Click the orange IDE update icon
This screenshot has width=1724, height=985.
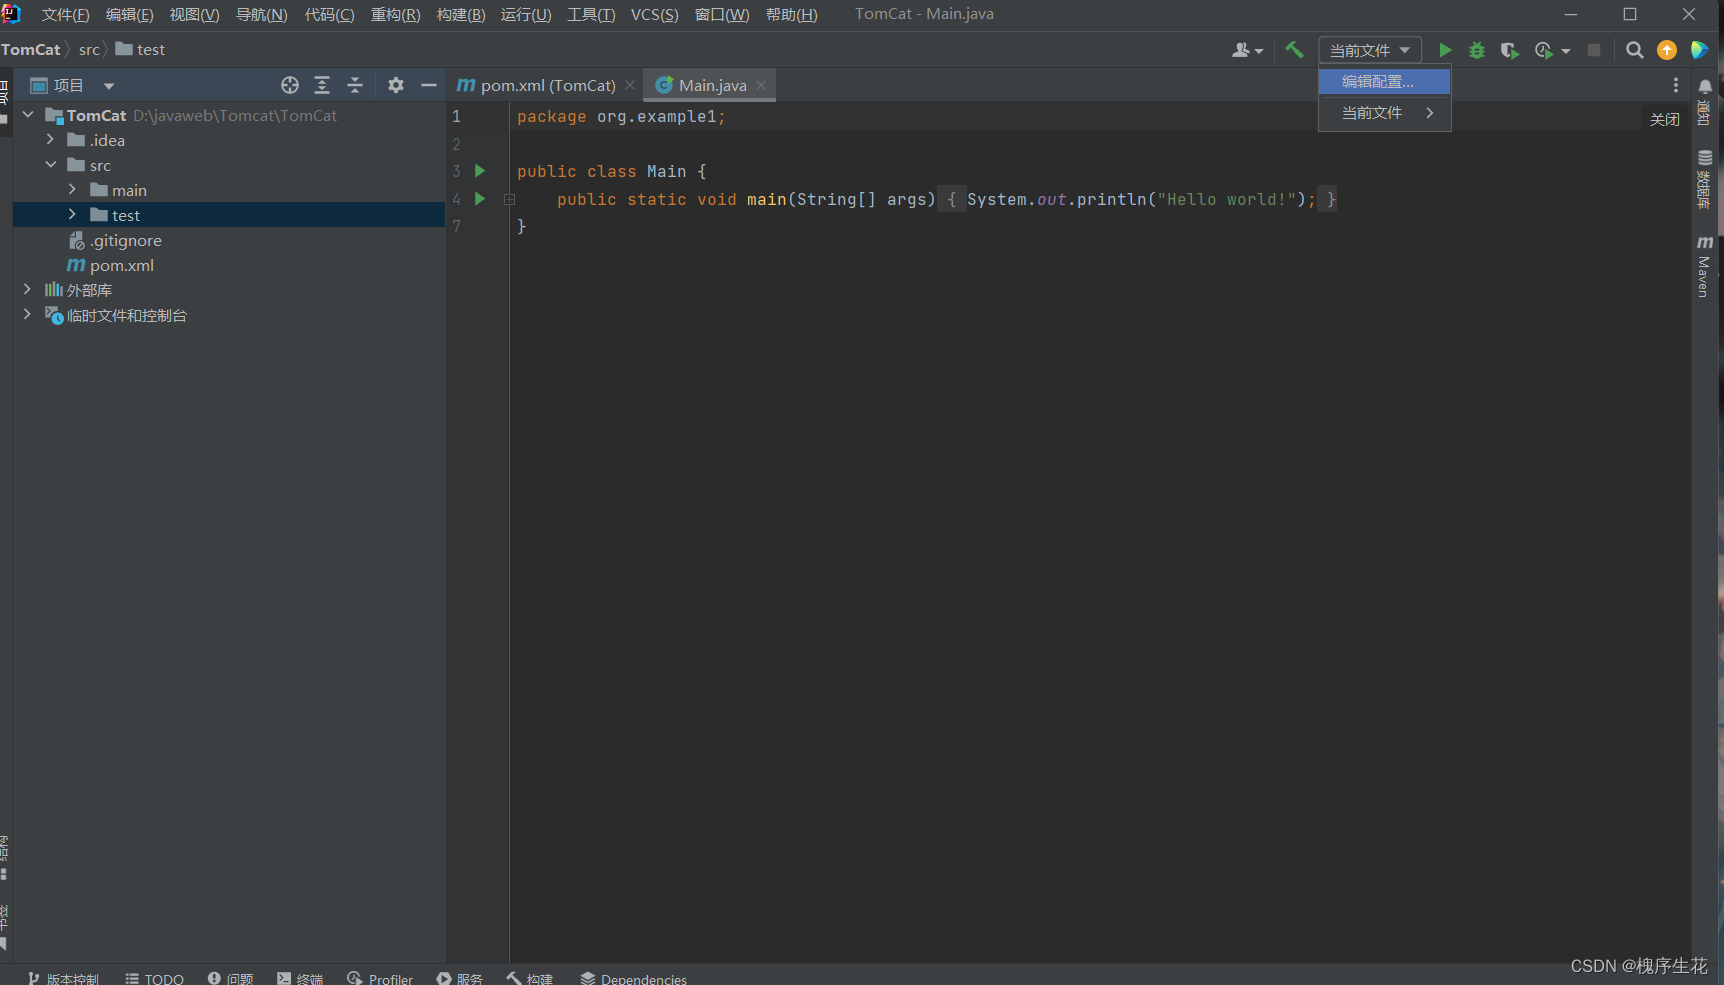(x=1667, y=50)
